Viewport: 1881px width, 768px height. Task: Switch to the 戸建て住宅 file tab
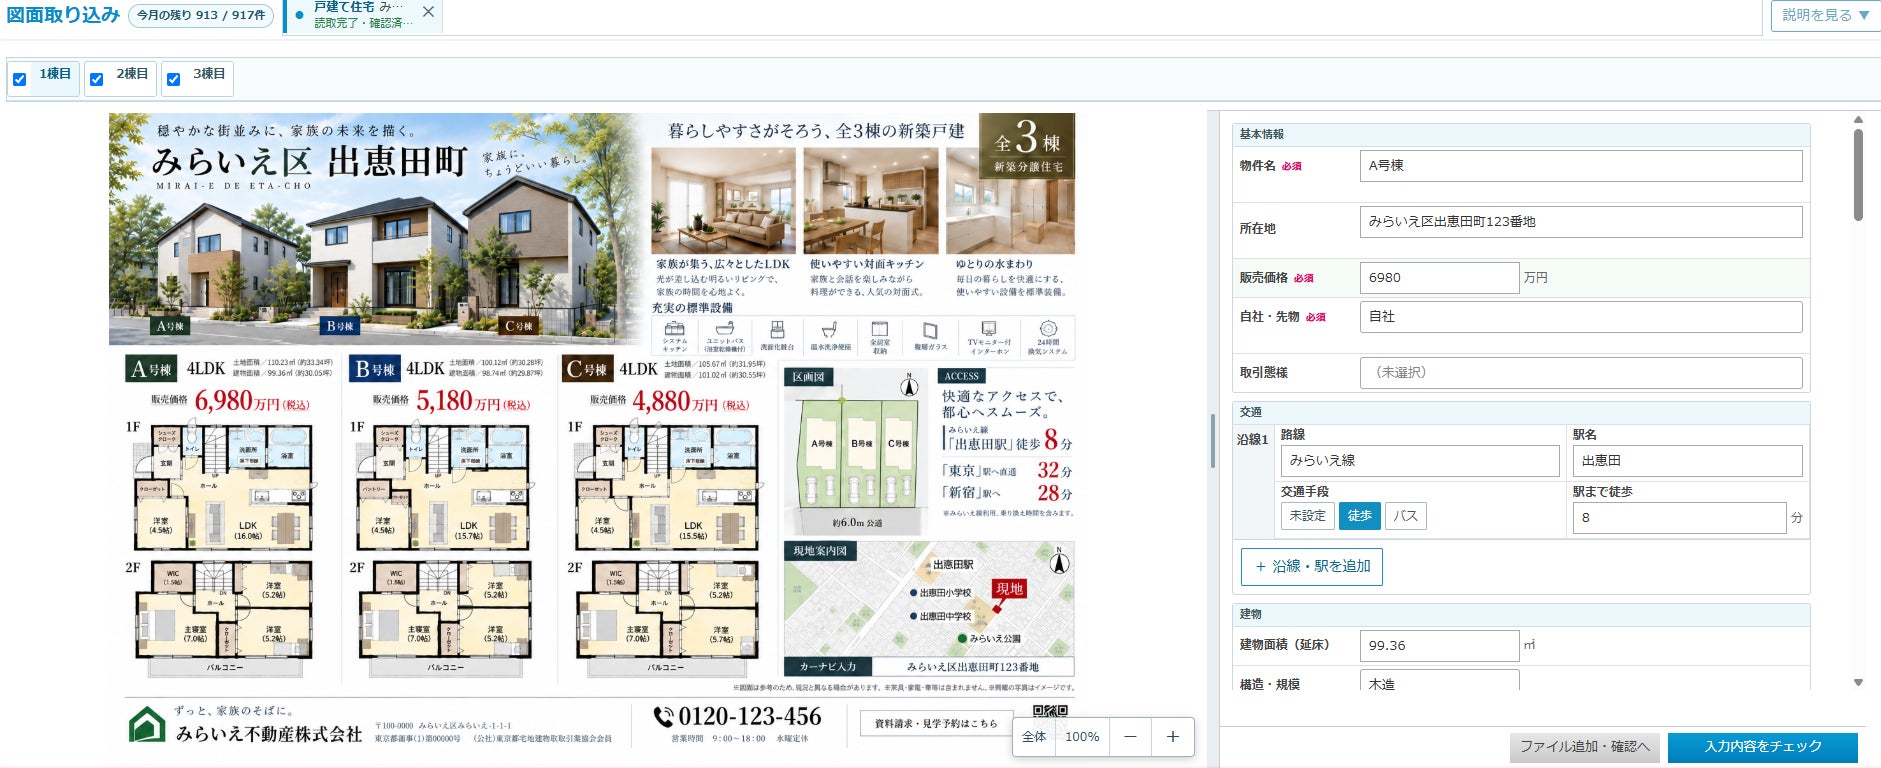(x=360, y=15)
